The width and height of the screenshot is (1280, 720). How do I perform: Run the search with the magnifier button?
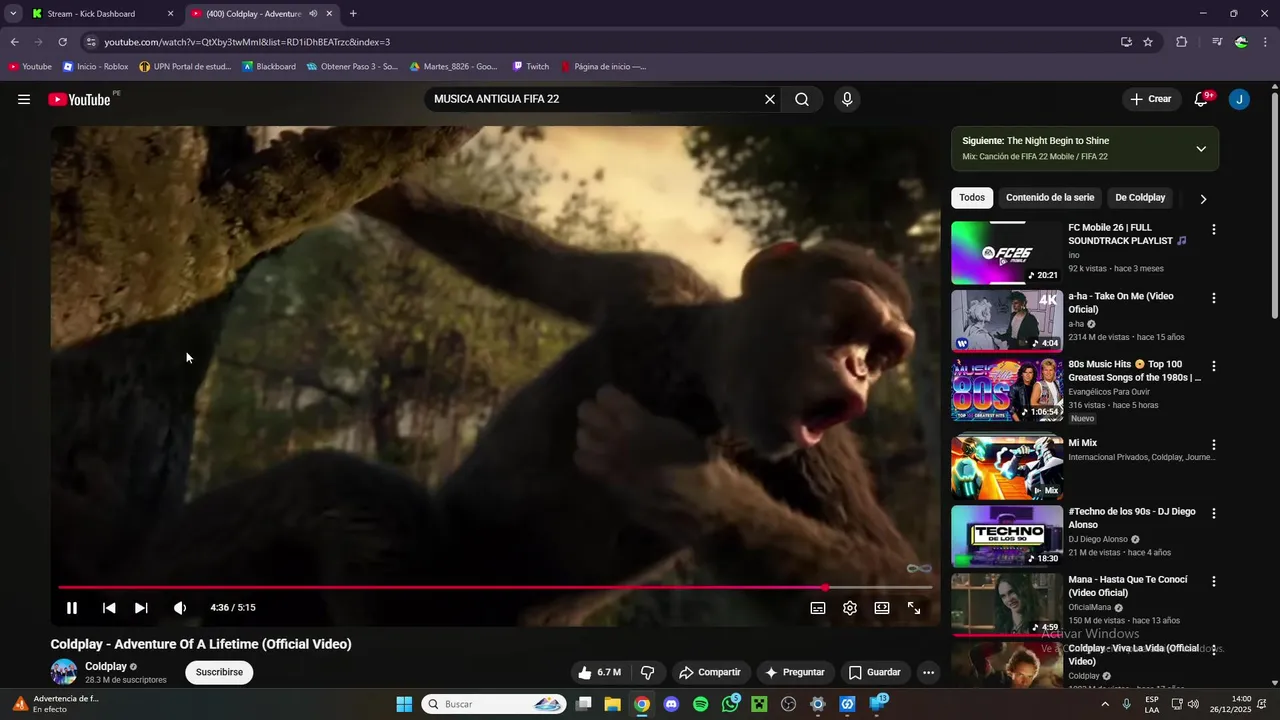(802, 99)
